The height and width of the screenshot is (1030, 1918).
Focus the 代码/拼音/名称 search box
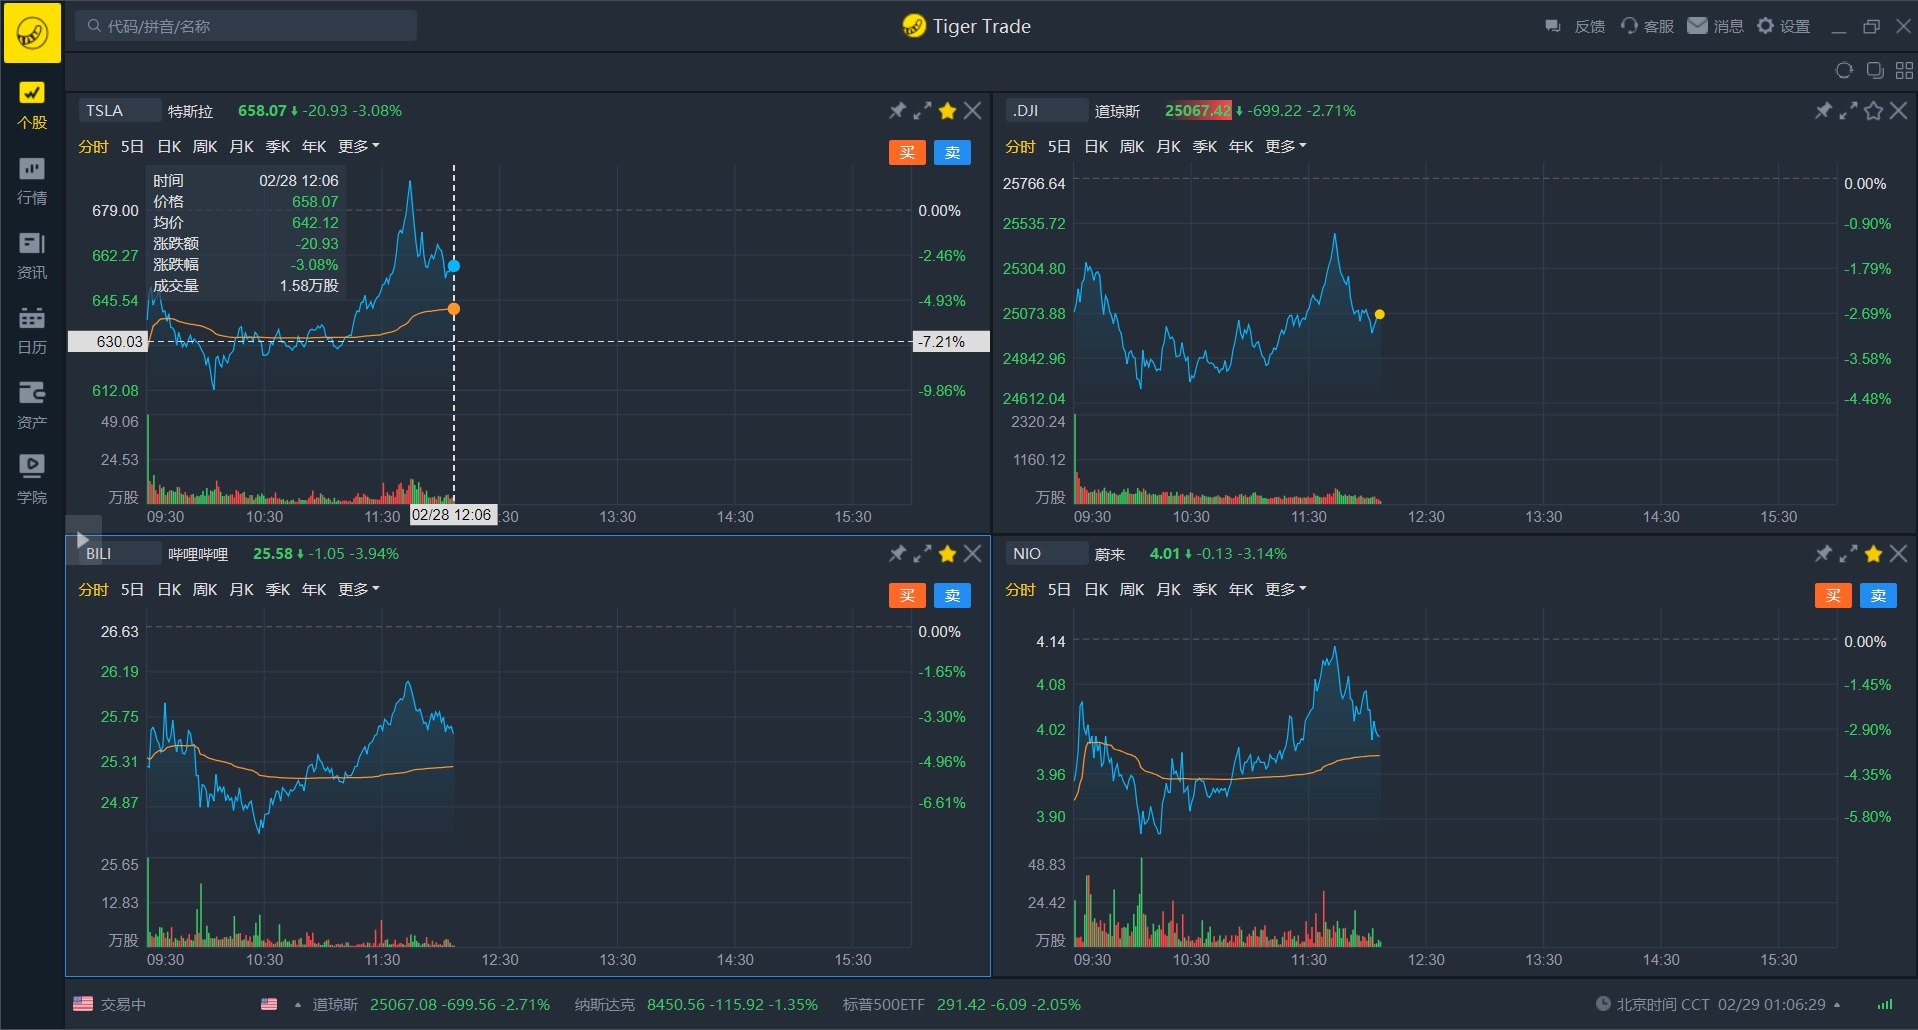tap(247, 26)
